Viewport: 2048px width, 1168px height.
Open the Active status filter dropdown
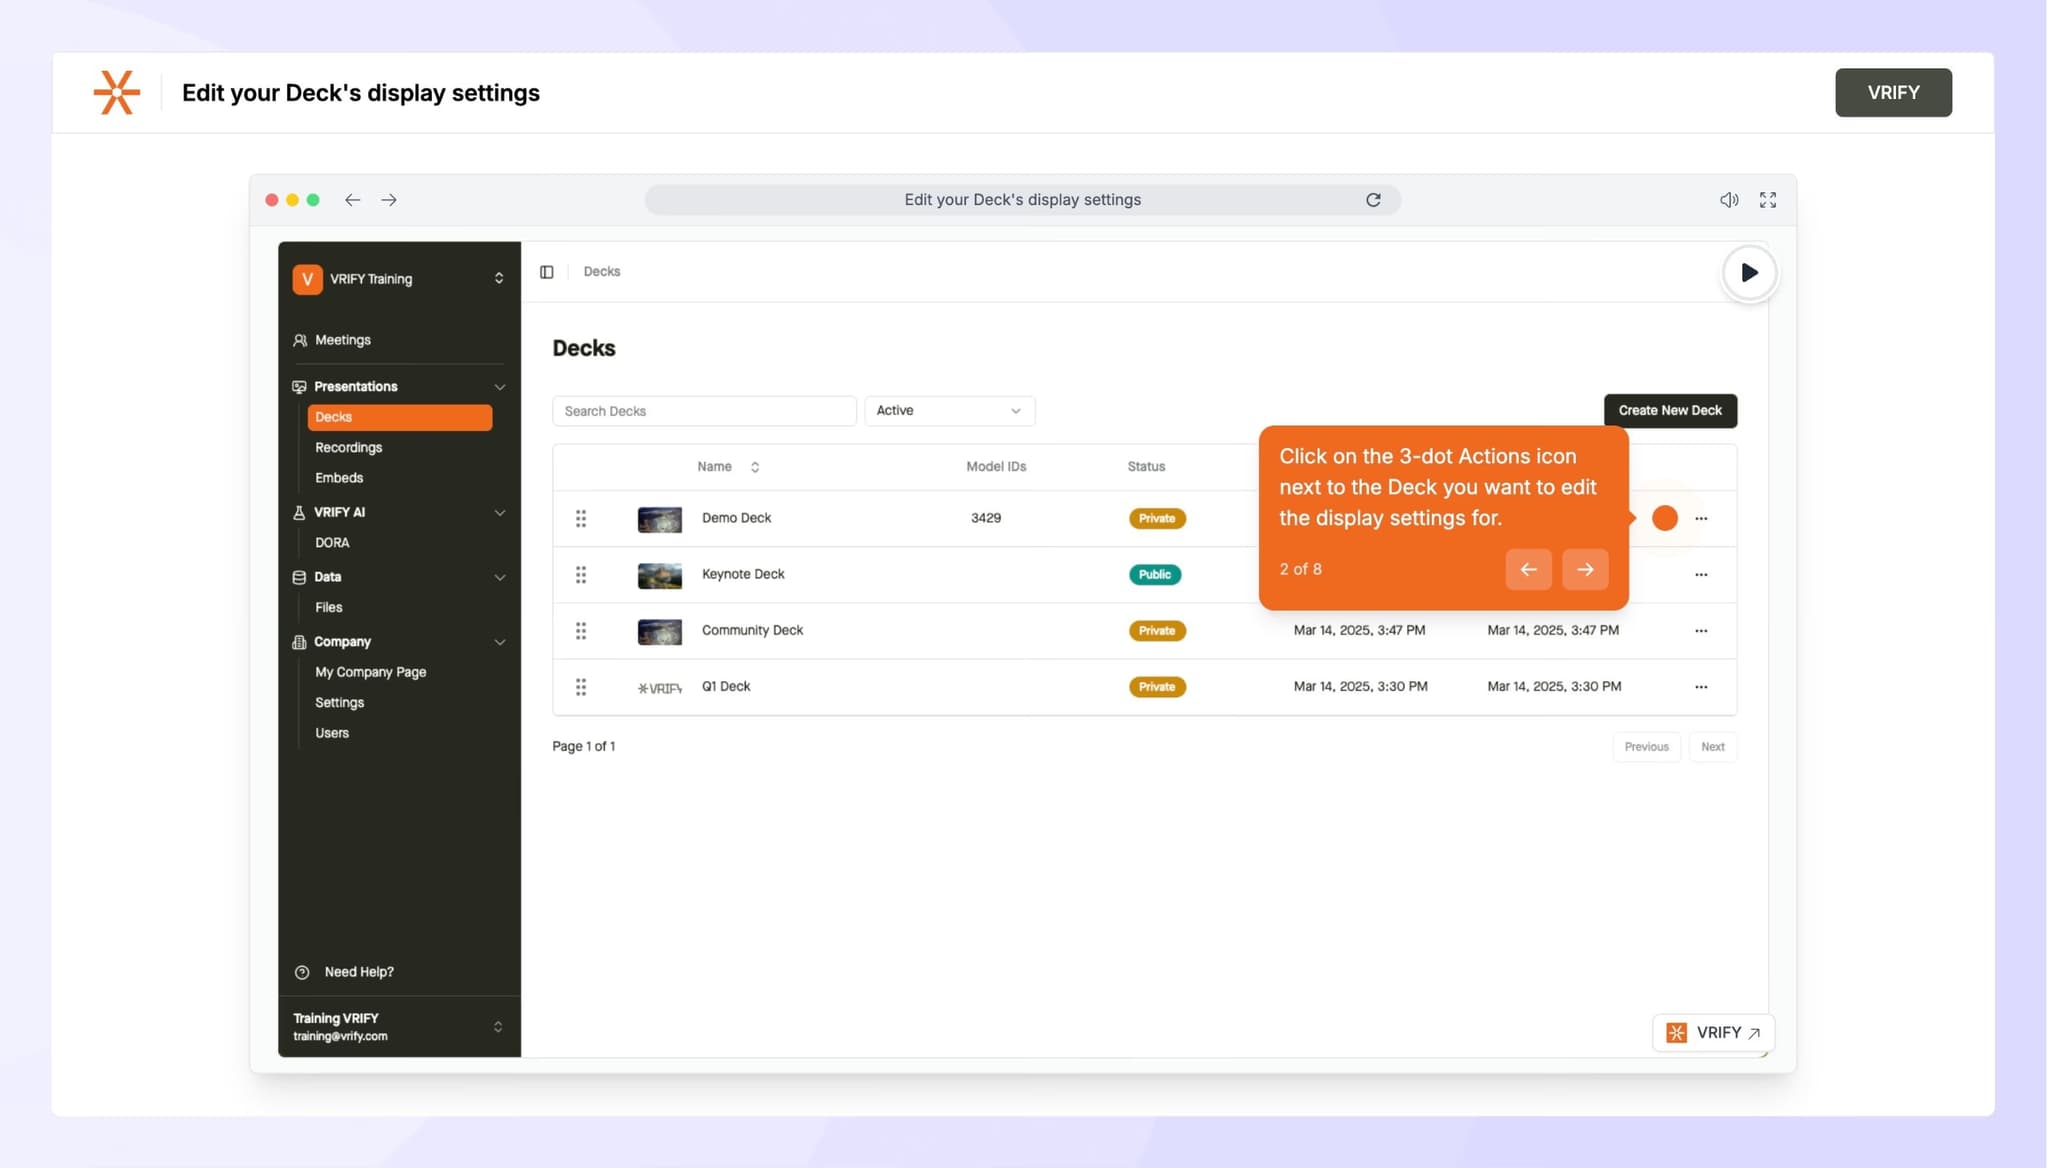coord(948,410)
